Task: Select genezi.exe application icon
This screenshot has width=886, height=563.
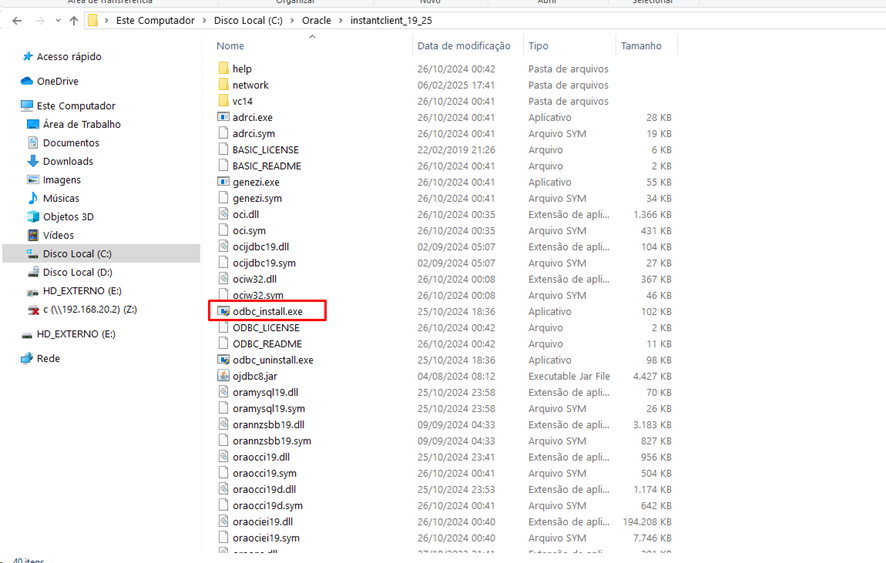Action: pyautogui.click(x=223, y=182)
